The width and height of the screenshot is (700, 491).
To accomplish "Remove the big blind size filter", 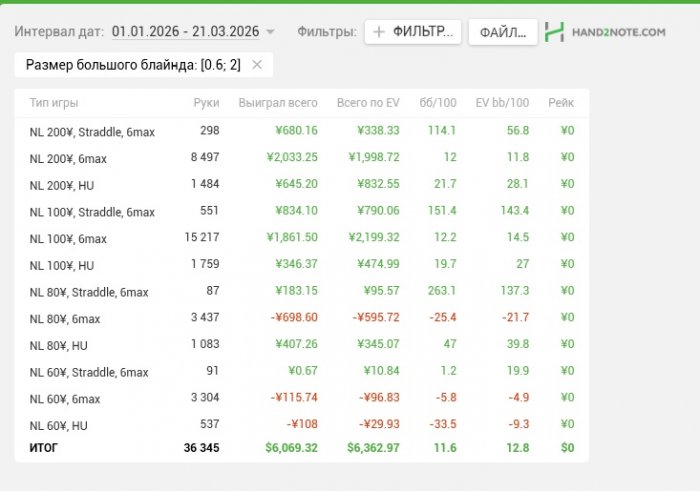I will (257, 65).
